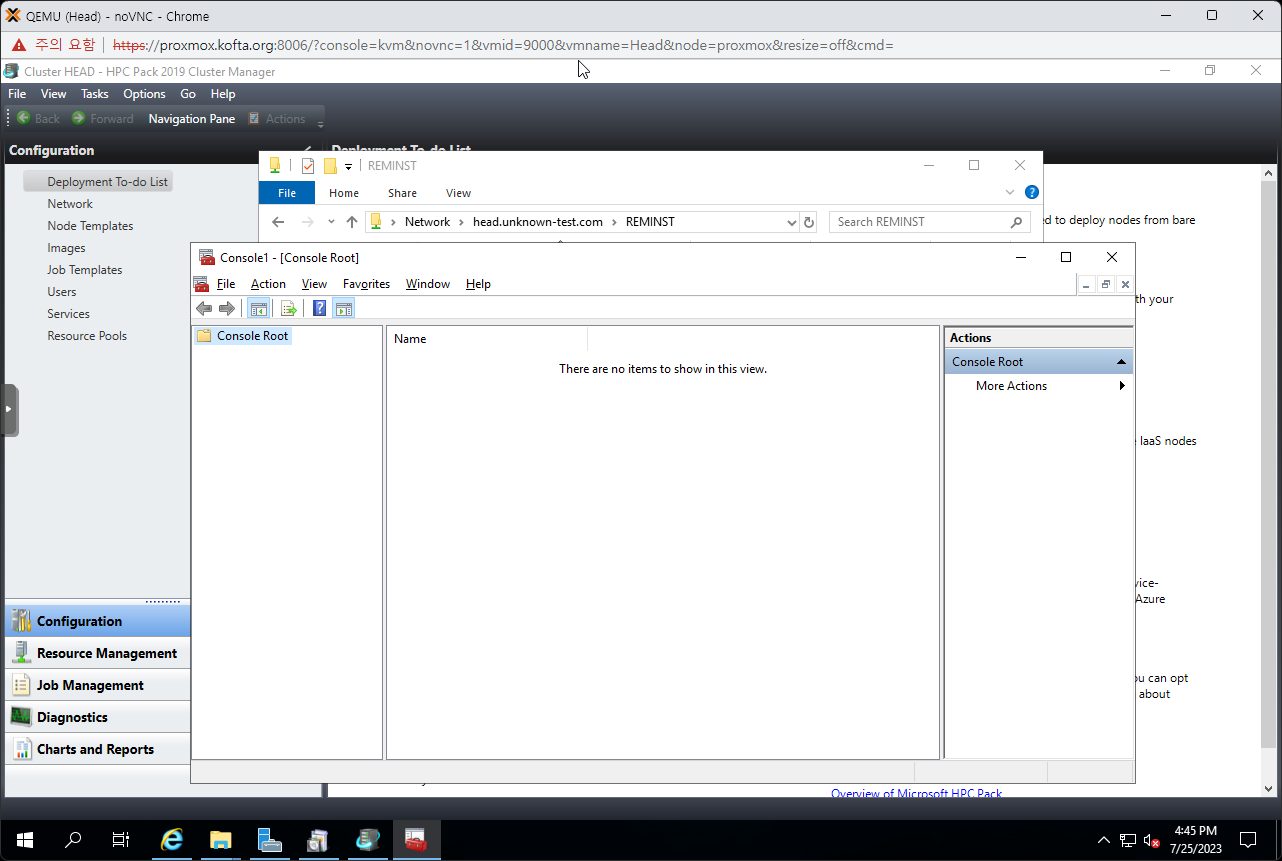Open Server Manager from the taskbar
1282x861 pixels.
click(269, 840)
